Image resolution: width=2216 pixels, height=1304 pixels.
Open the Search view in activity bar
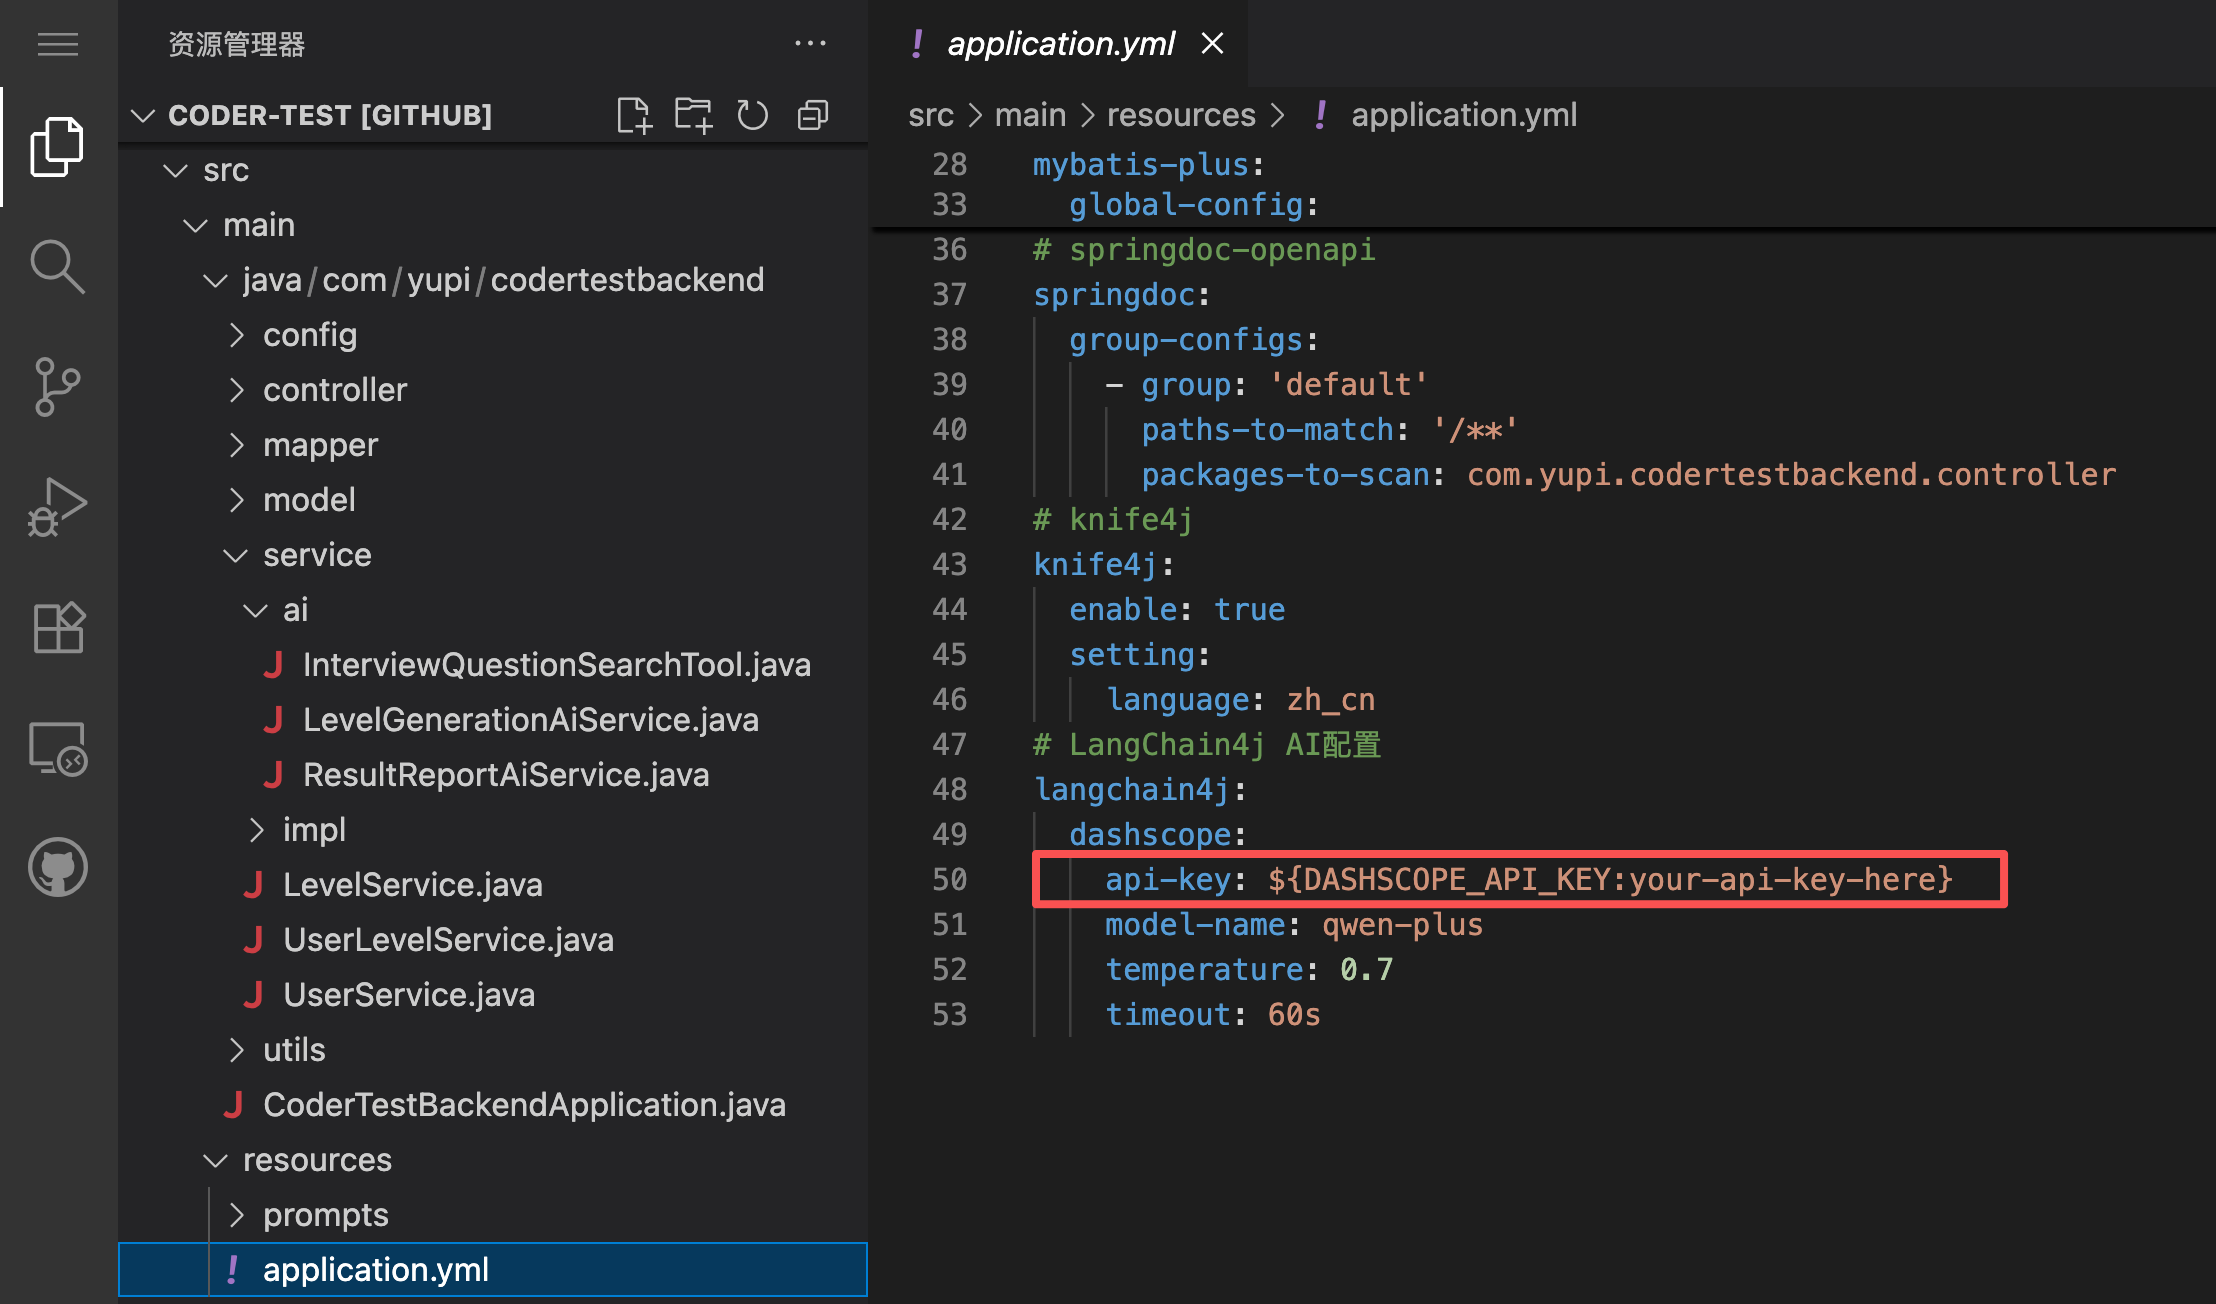click(57, 267)
